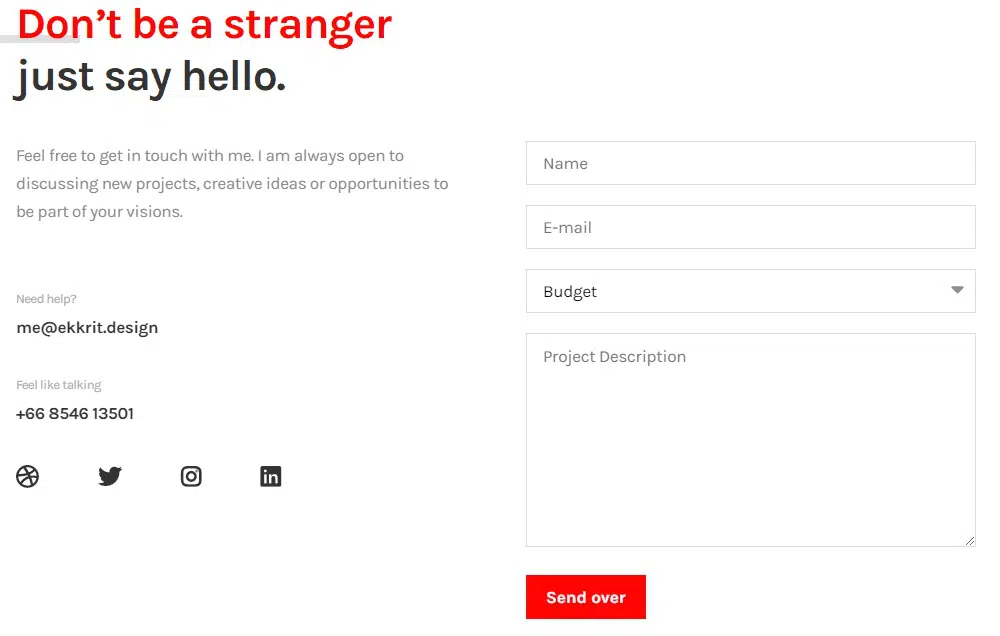Open the Instagram profile icon
This screenshot has height=636, width=1000.
click(x=191, y=477)
